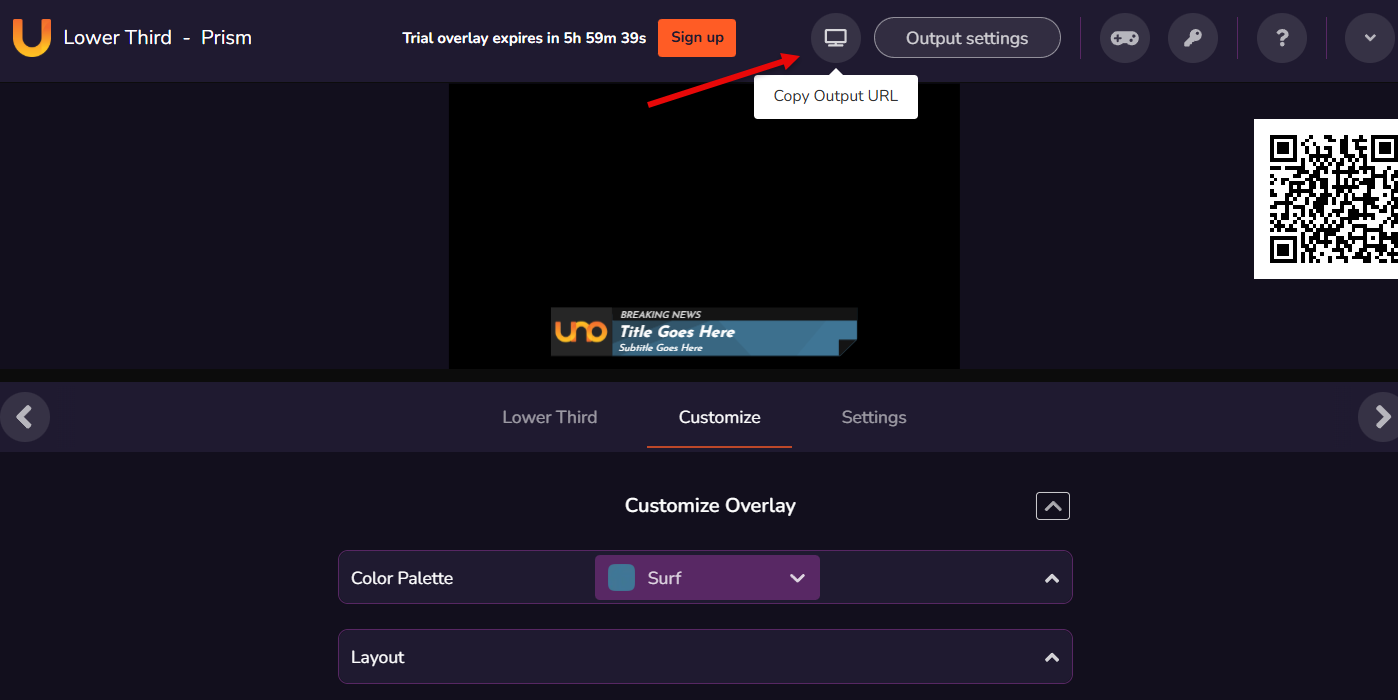Image resolution: width=1398 pixels, height=700 pixels.
Task: Open the gamepad control icon
Action: pyautogui.click(x=1125, y=38)
